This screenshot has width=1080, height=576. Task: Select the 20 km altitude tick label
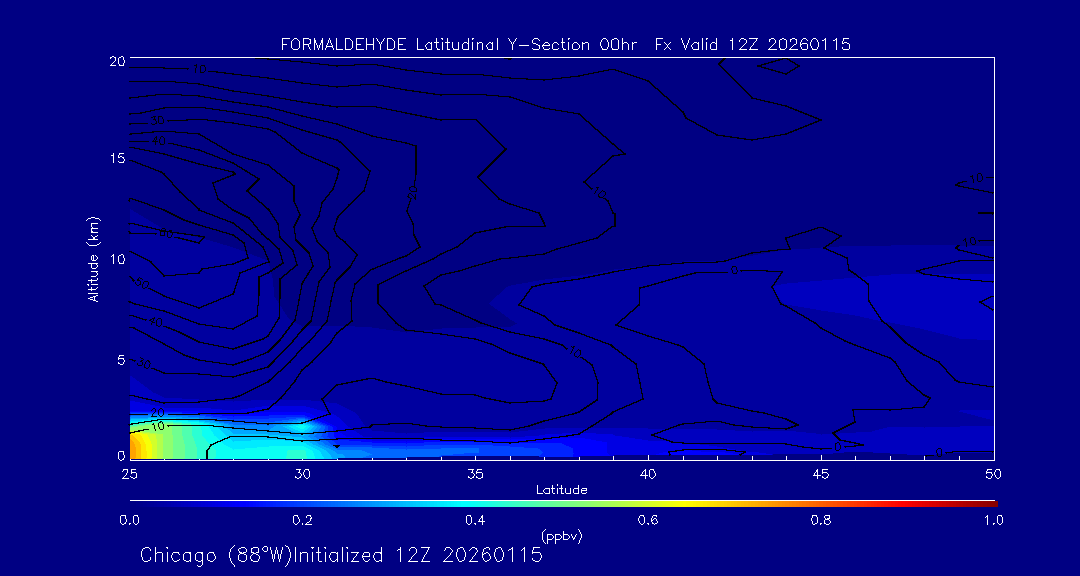115,61
